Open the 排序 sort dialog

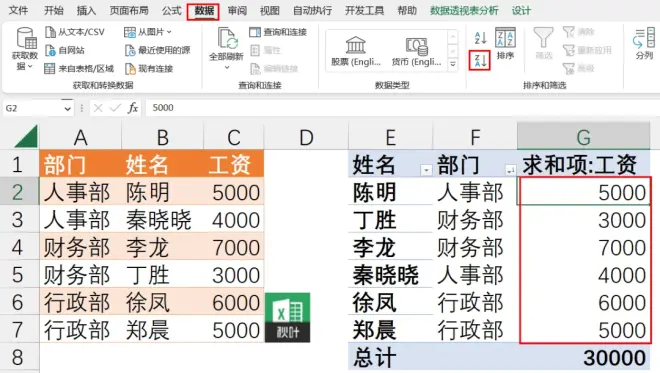pyautogui.click(x=505, y=43)
